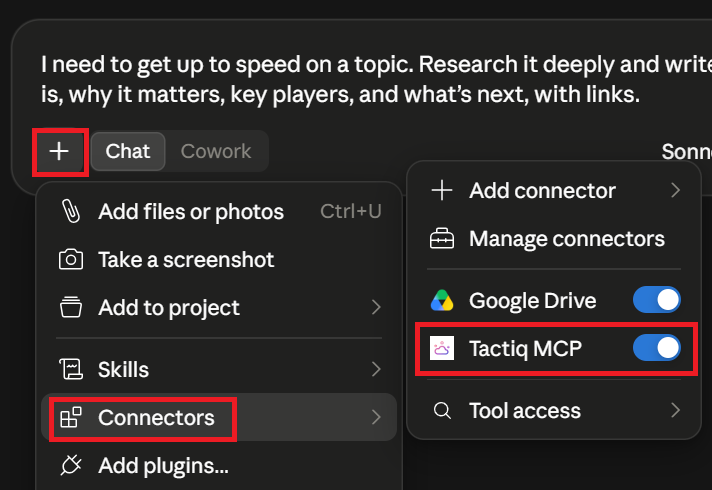Expand the Skills chevron arrow
712x490 pixels.
pyautogui.click(x=376, y=369)
